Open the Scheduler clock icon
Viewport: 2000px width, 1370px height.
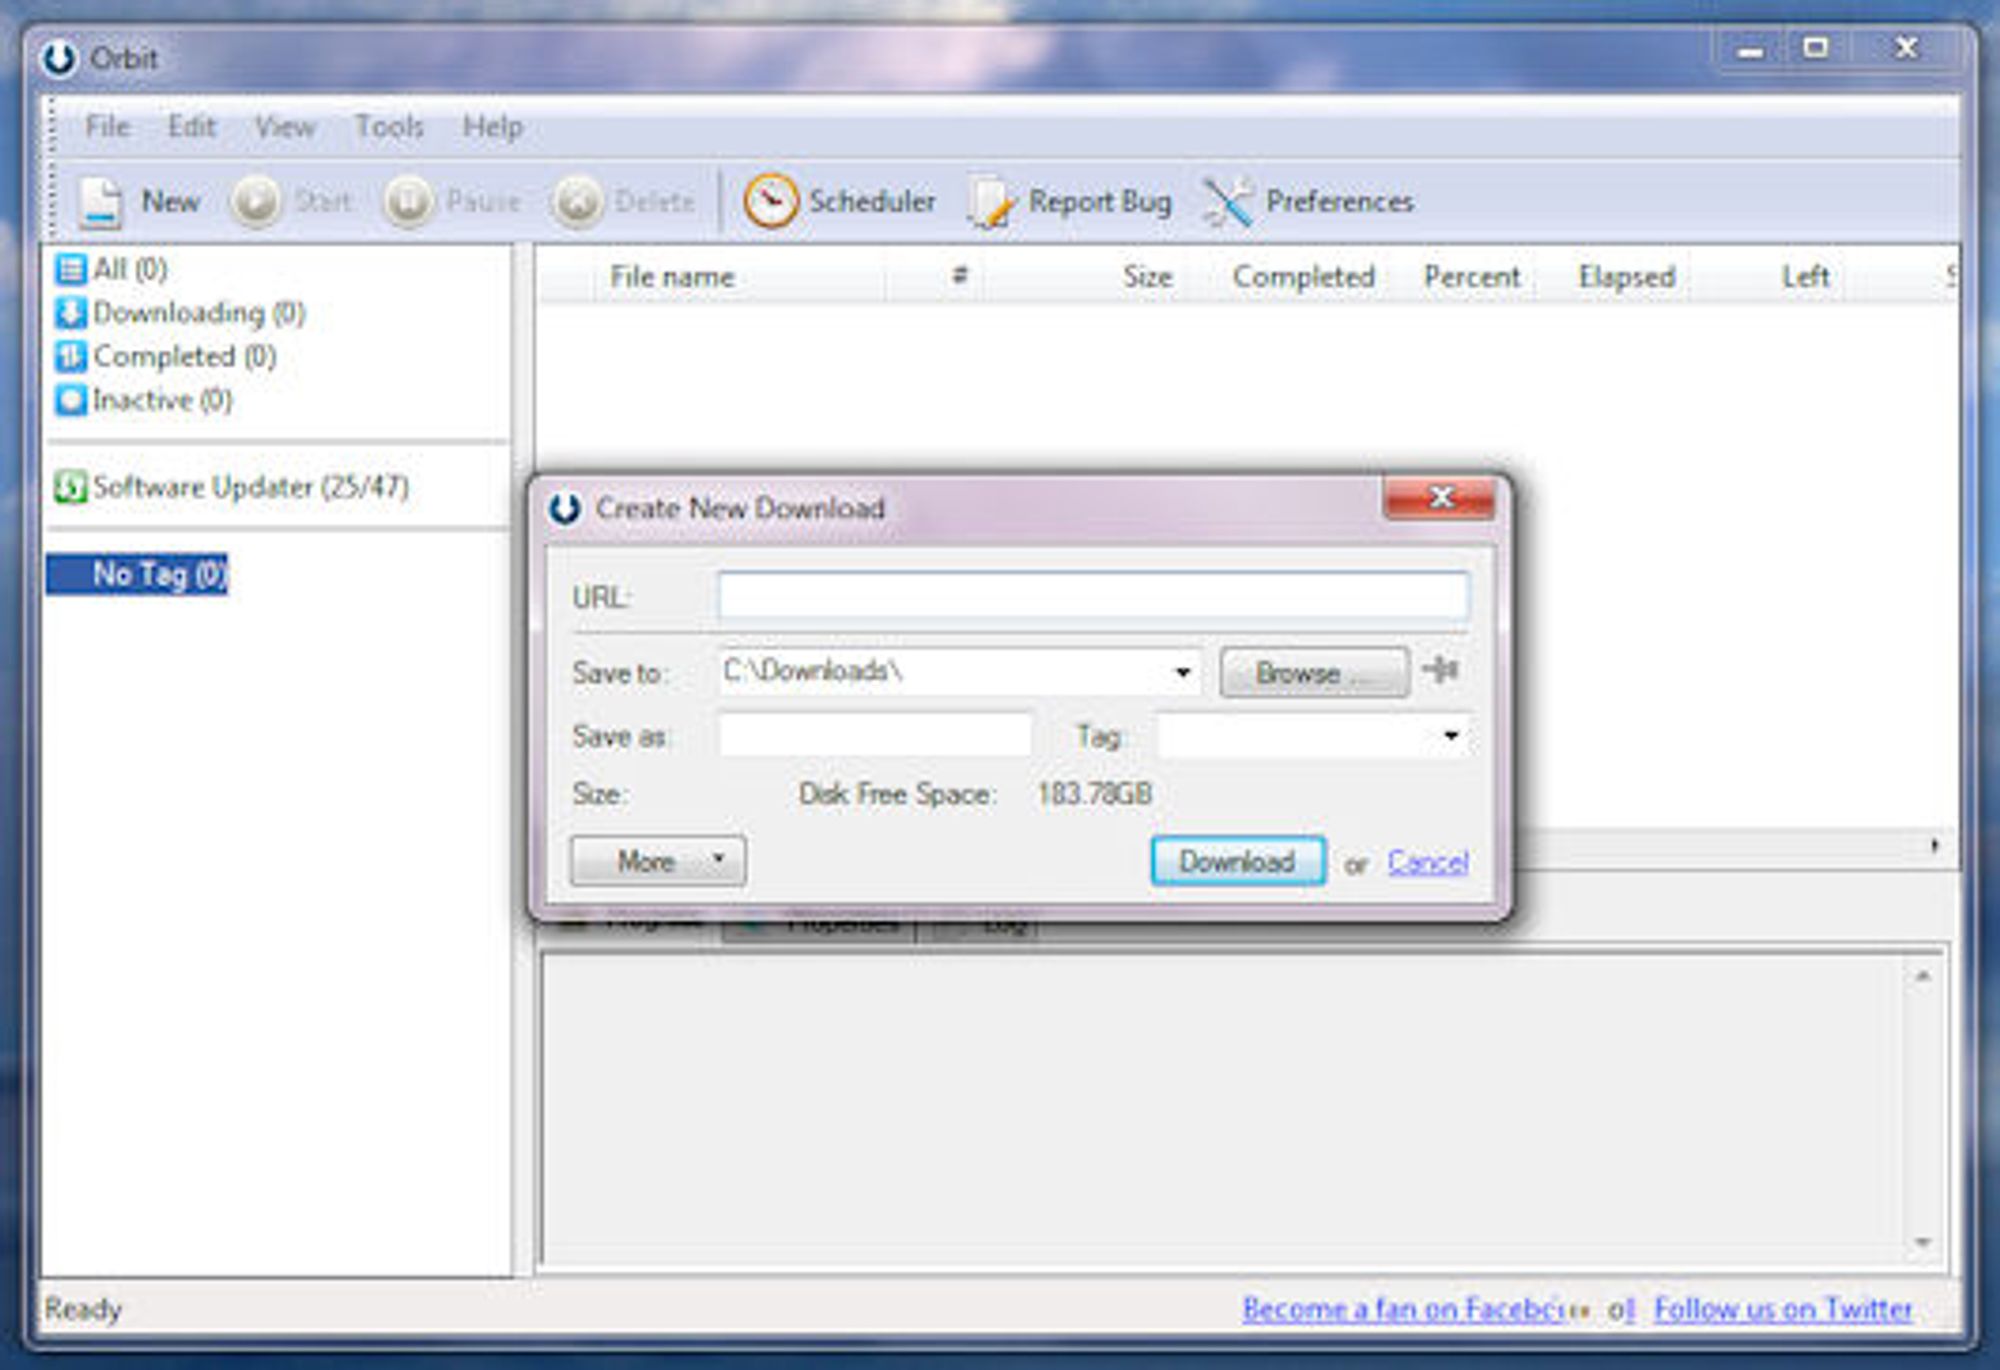pyautogui.click(x=770, y=201)
